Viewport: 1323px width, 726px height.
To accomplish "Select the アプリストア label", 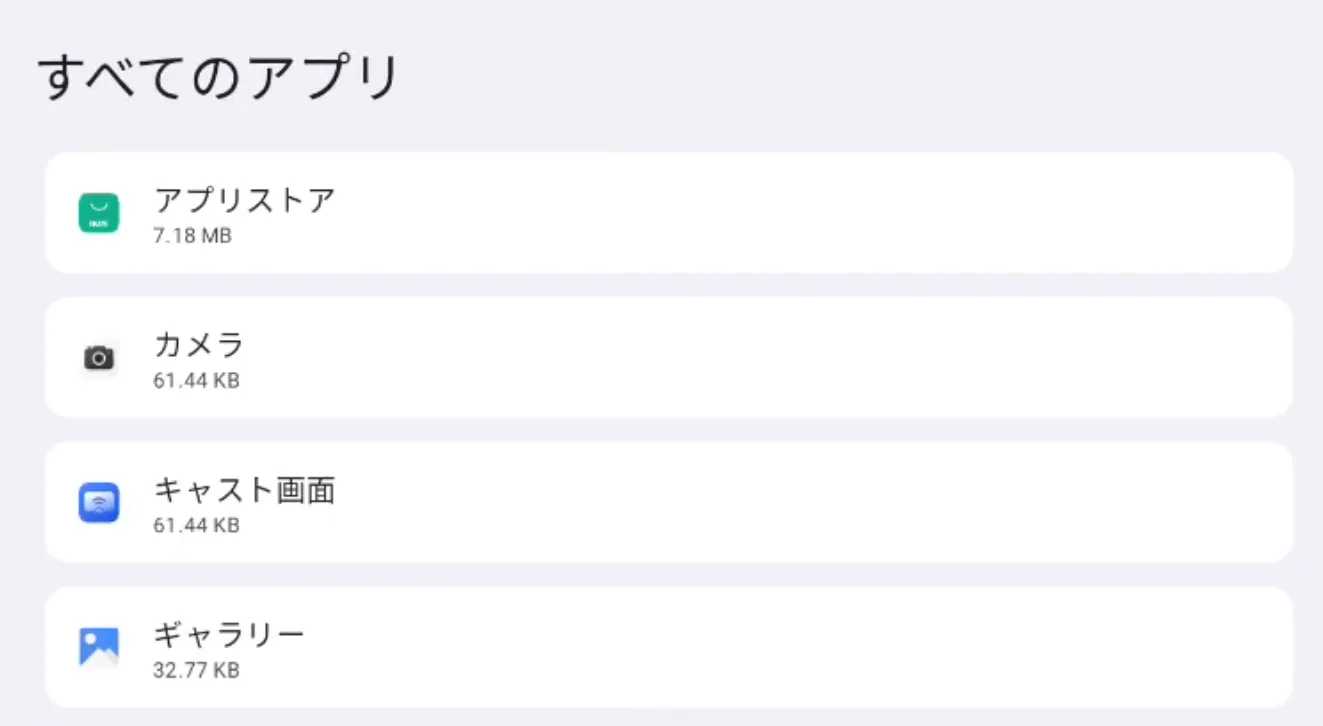I will coord(244,200).
